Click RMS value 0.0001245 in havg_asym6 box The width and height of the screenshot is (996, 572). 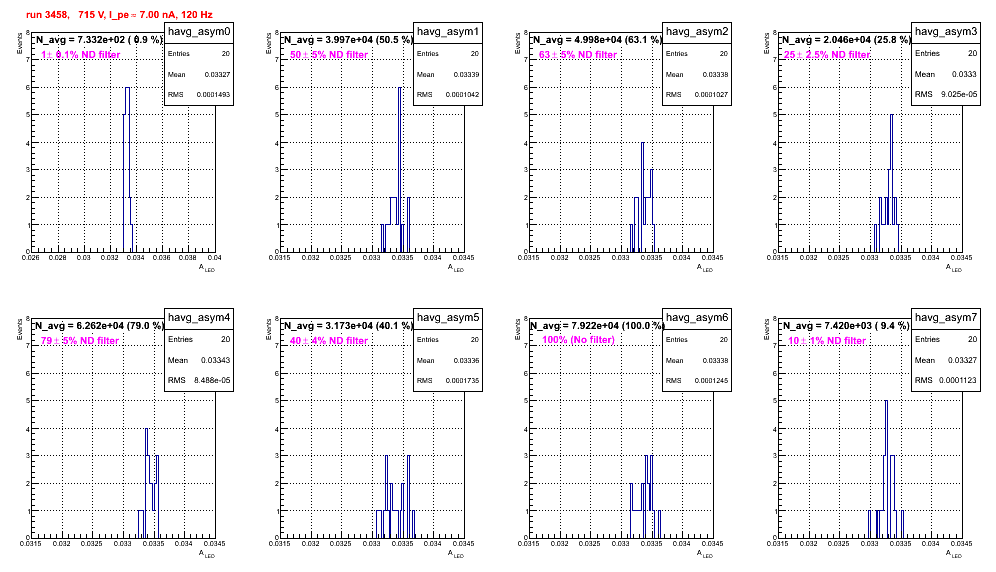click(711, 381)
